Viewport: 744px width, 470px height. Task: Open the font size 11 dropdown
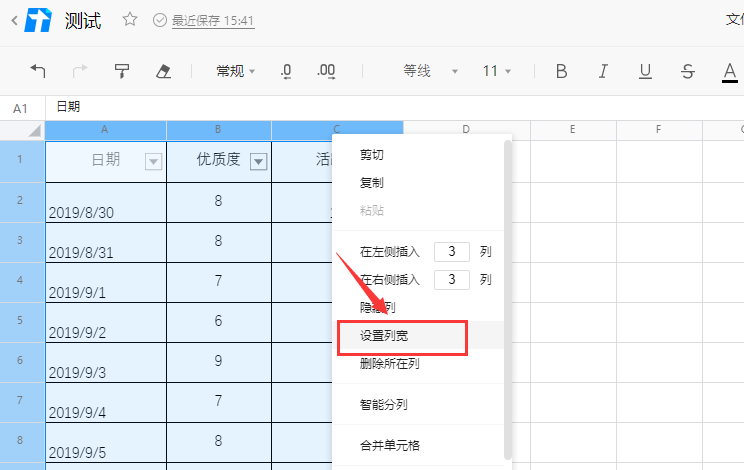(x=496, y=71)
